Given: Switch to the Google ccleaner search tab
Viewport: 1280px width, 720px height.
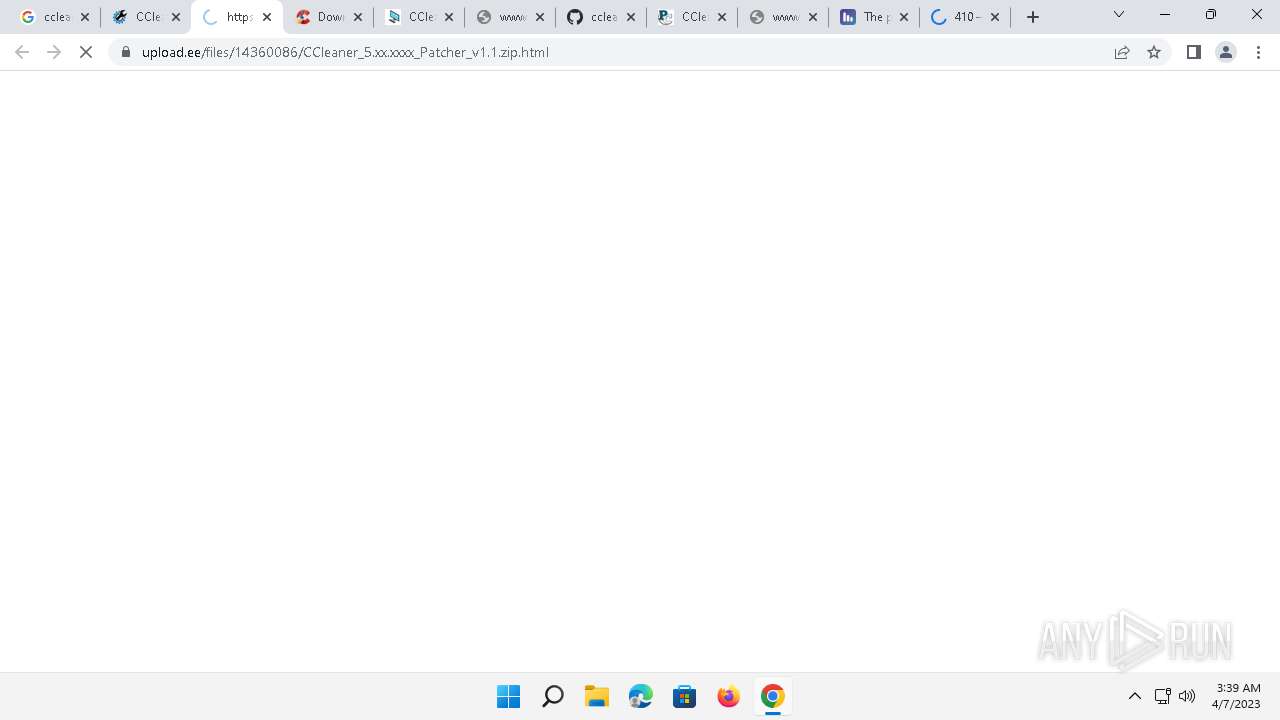Looking at the screenshot, I should click(x=55, y=17).
